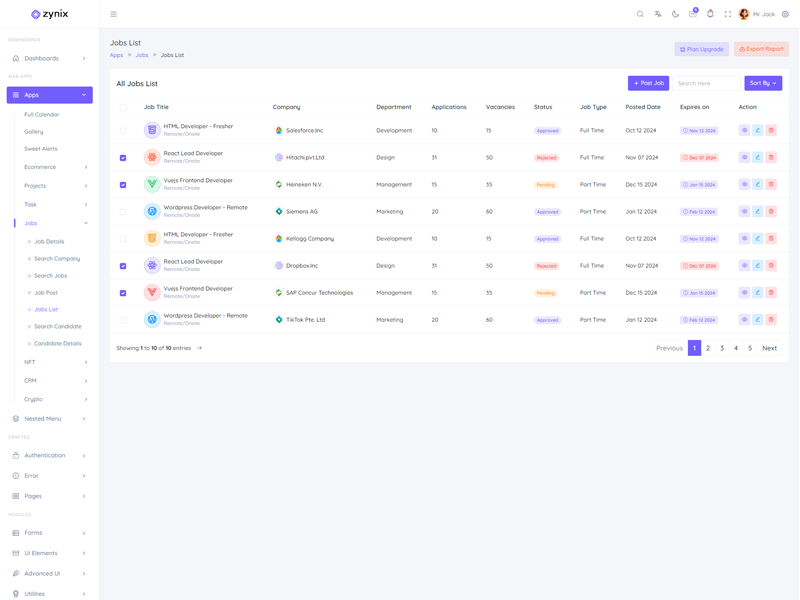Image resolution: width=800 pixels, height=600 pixels.
Task: Click the Post Job button
Action: (x=648, y=83)
